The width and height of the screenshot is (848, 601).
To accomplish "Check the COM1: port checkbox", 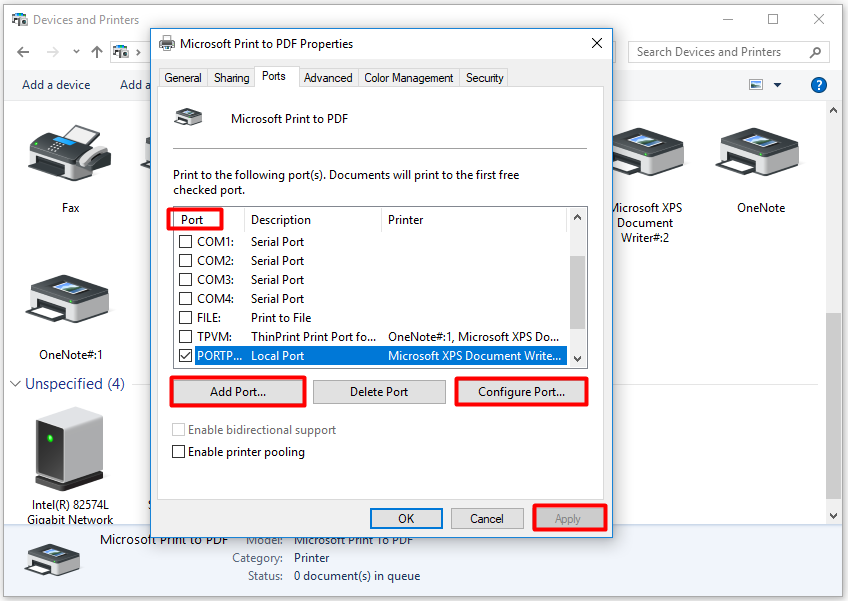I will pyautogui.click(x=186, y=241).
